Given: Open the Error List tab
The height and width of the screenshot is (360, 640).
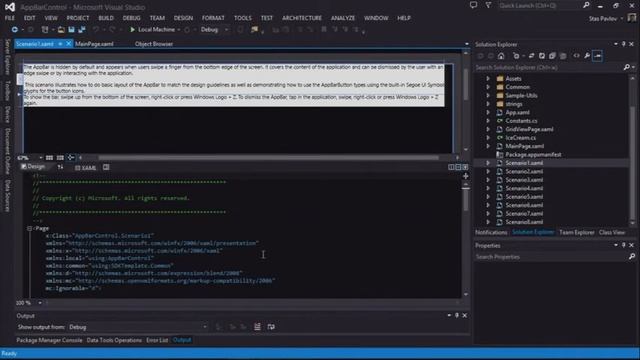Looking at the screenshot, I should click(x=157, y=340).
